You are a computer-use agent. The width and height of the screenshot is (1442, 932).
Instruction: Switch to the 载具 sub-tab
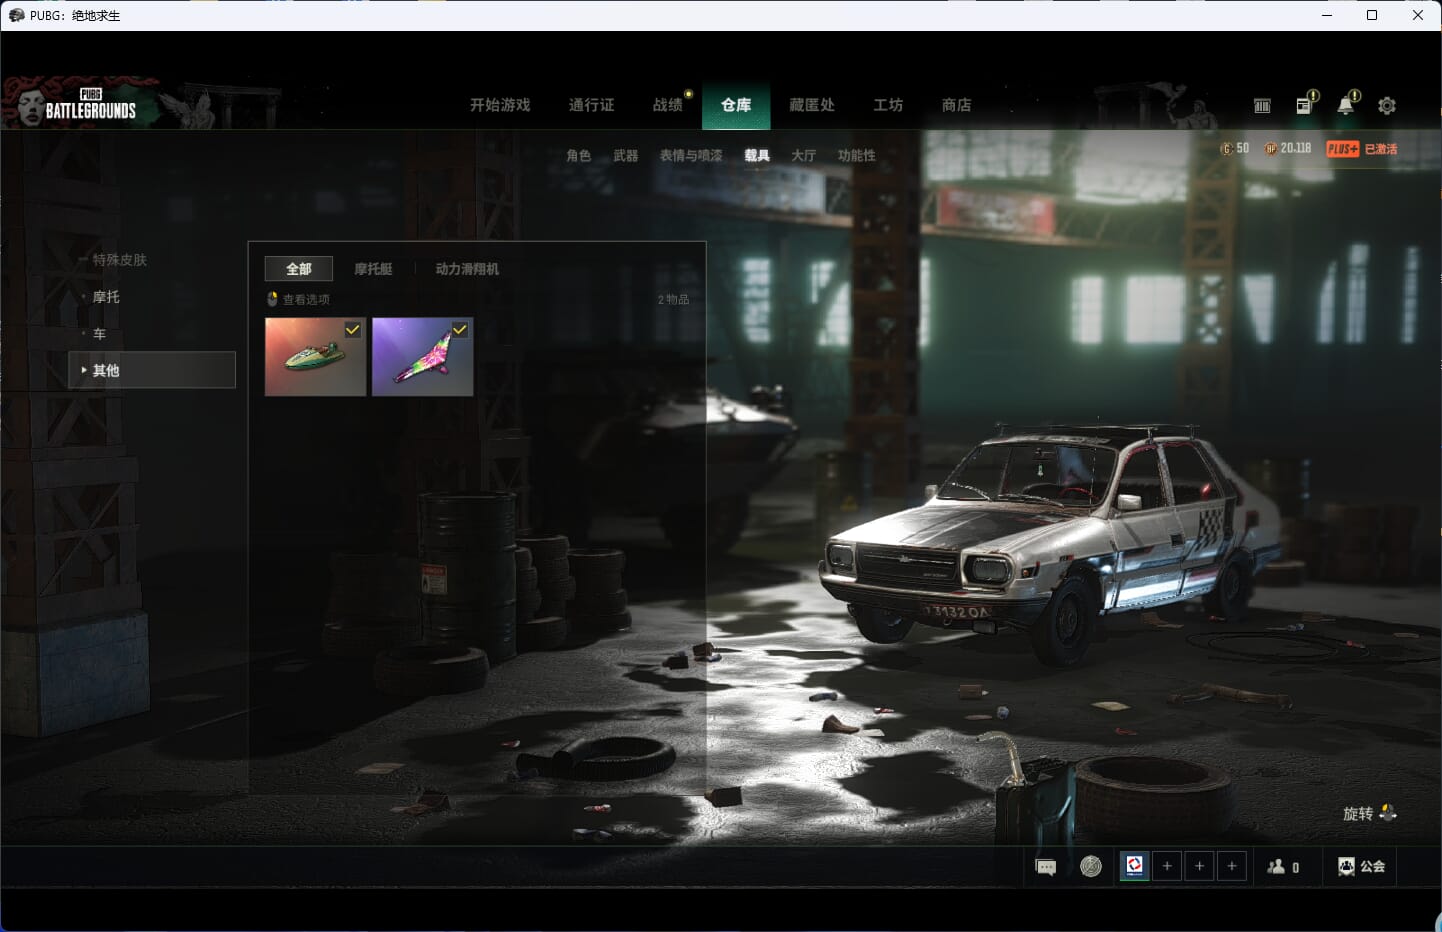coord(757,155)
